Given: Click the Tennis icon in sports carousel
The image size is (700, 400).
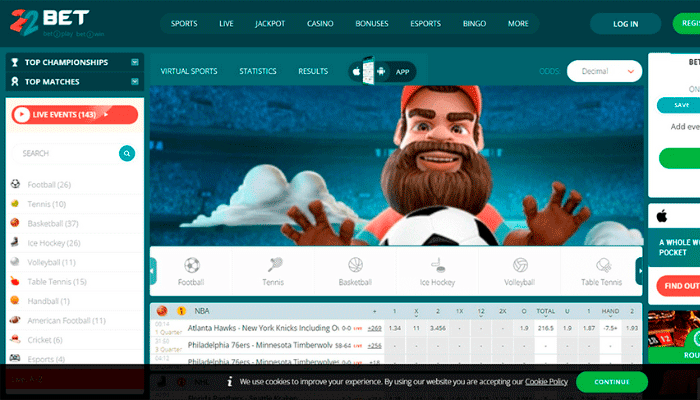Looking at the screenshot, I should pyautogui.click(x=274, y=265).
